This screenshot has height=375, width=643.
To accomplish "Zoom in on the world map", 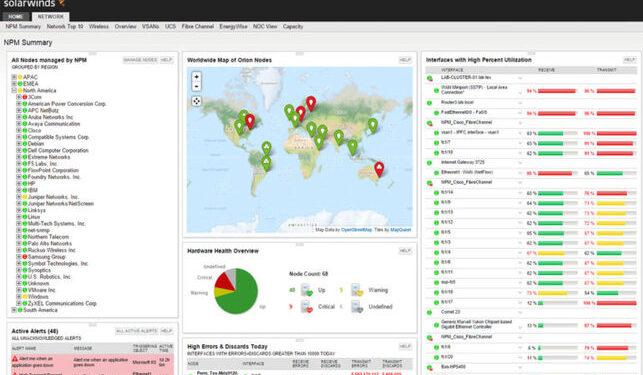I will [x=196, y=77].
